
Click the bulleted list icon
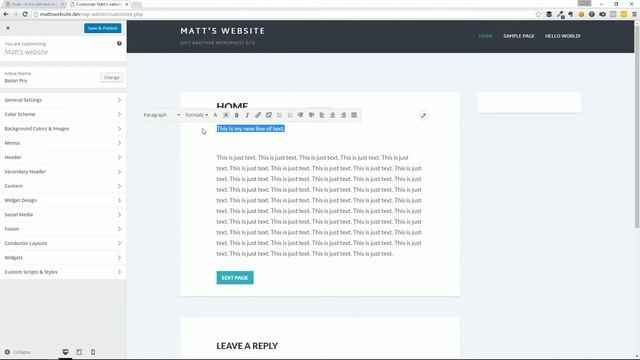click(279, 115)
